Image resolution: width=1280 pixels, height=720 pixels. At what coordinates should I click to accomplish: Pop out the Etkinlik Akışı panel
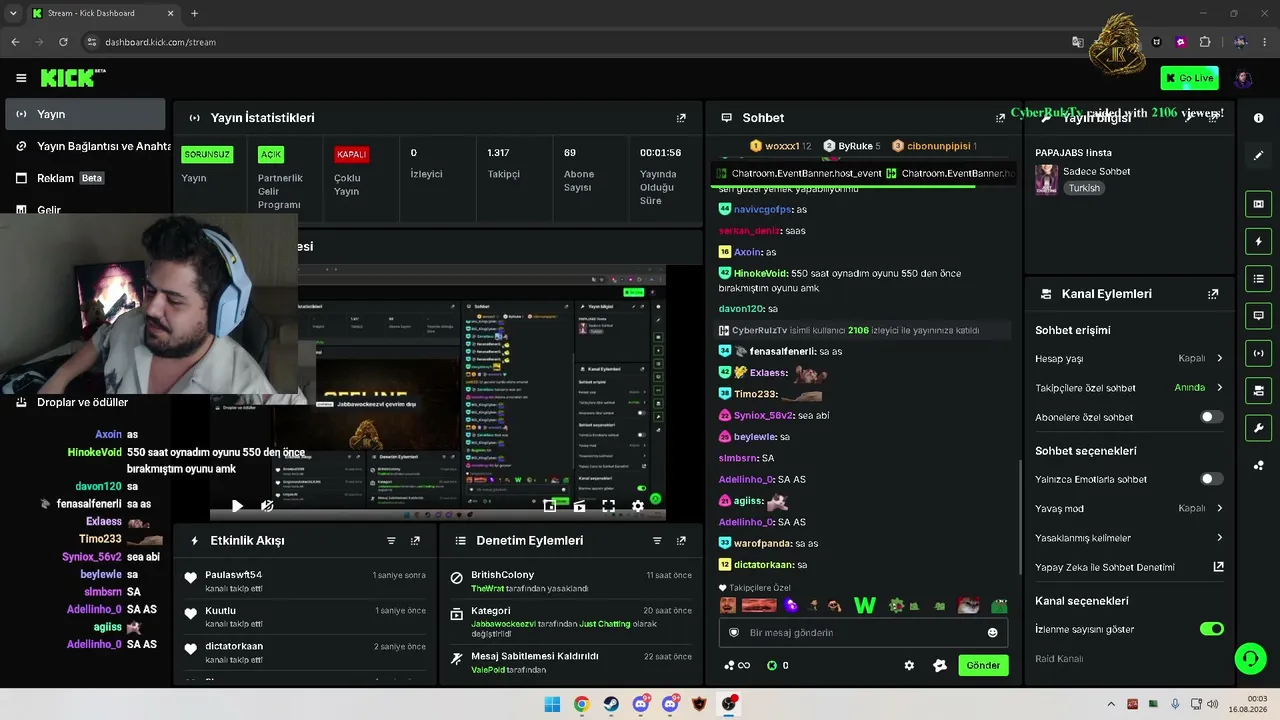[x=415, y=541]
